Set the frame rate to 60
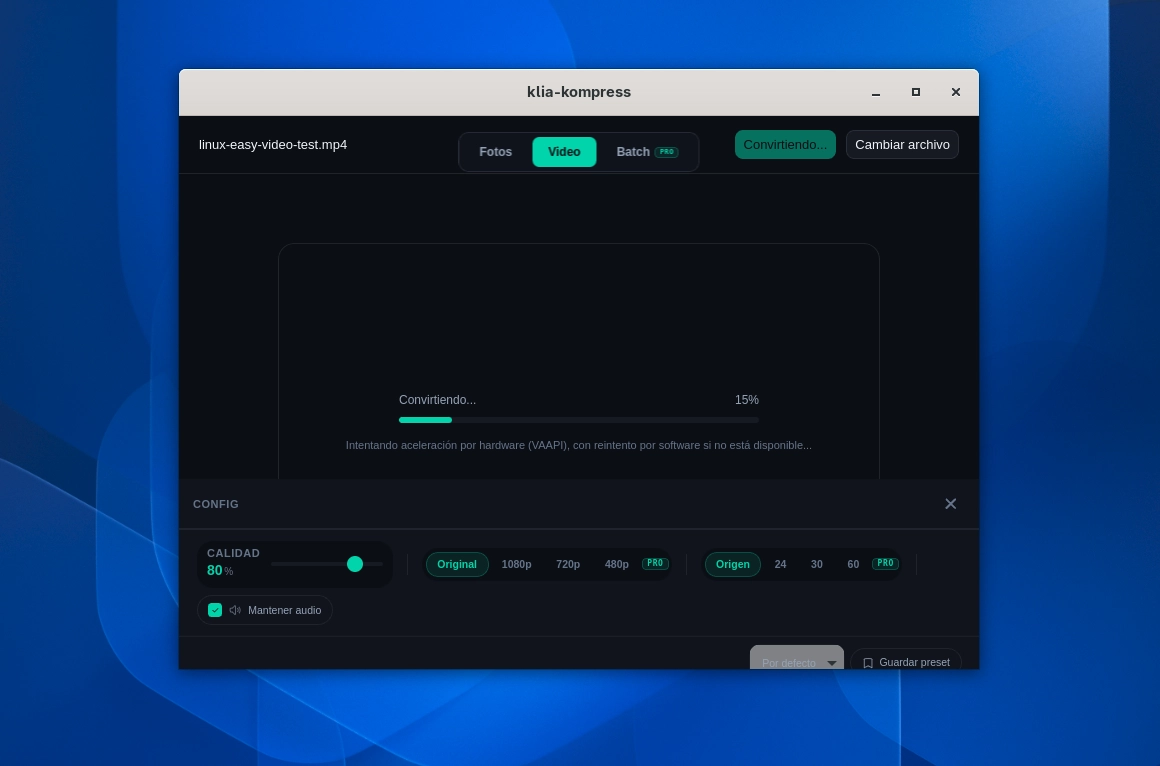This screenshot has height=766, width=1160. coord(853,564)
